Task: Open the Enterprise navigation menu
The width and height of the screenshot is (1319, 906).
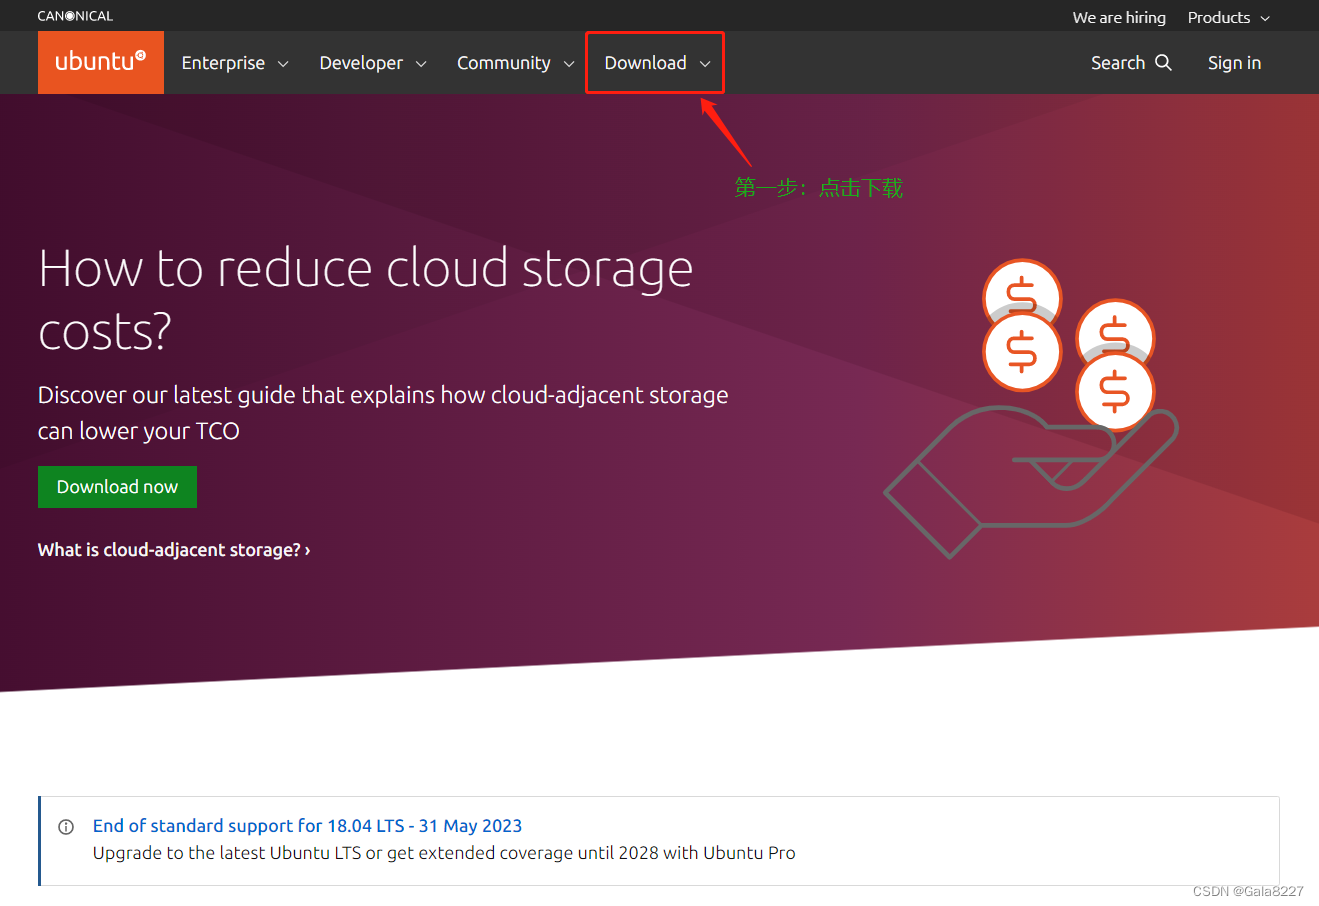Action: click(x=235, y=63)
